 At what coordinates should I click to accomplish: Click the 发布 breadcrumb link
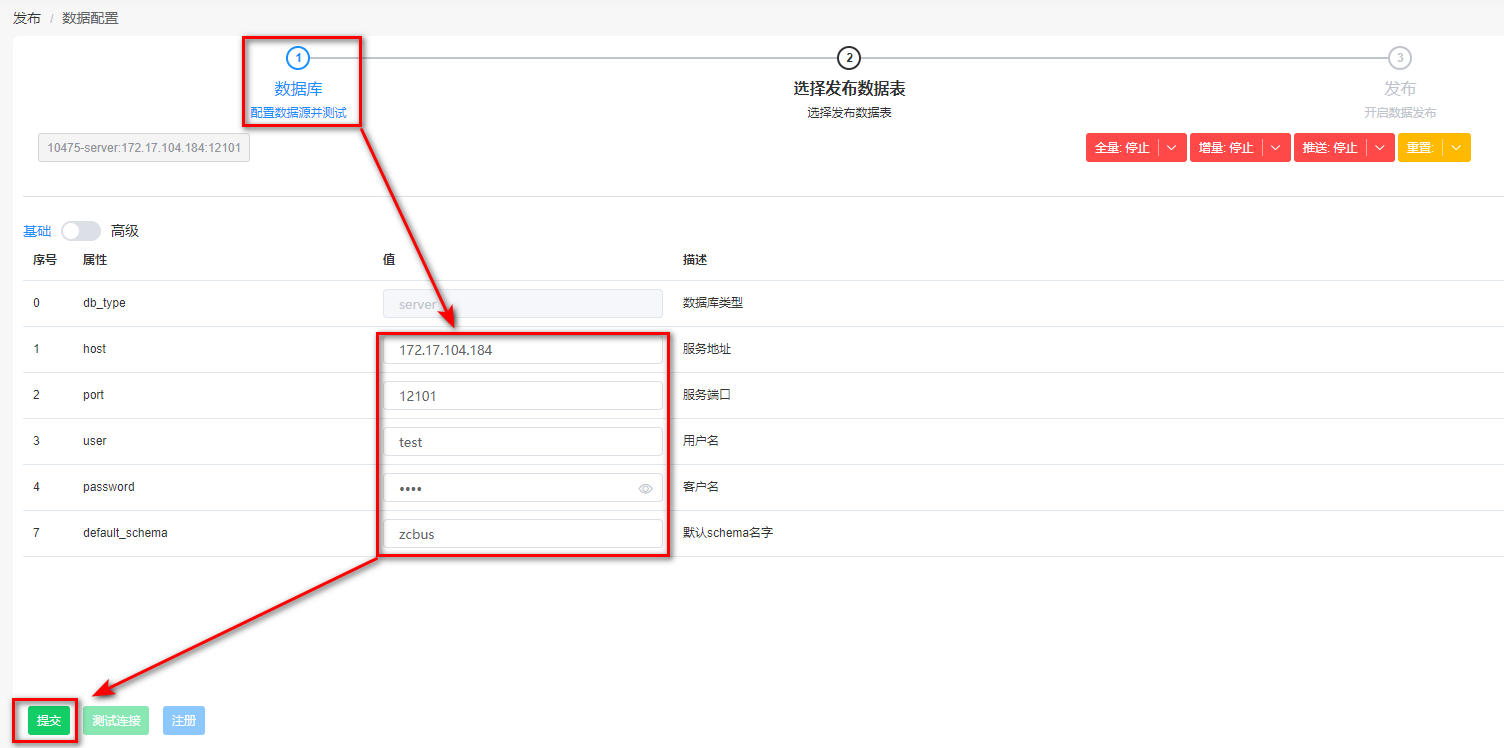27,18
